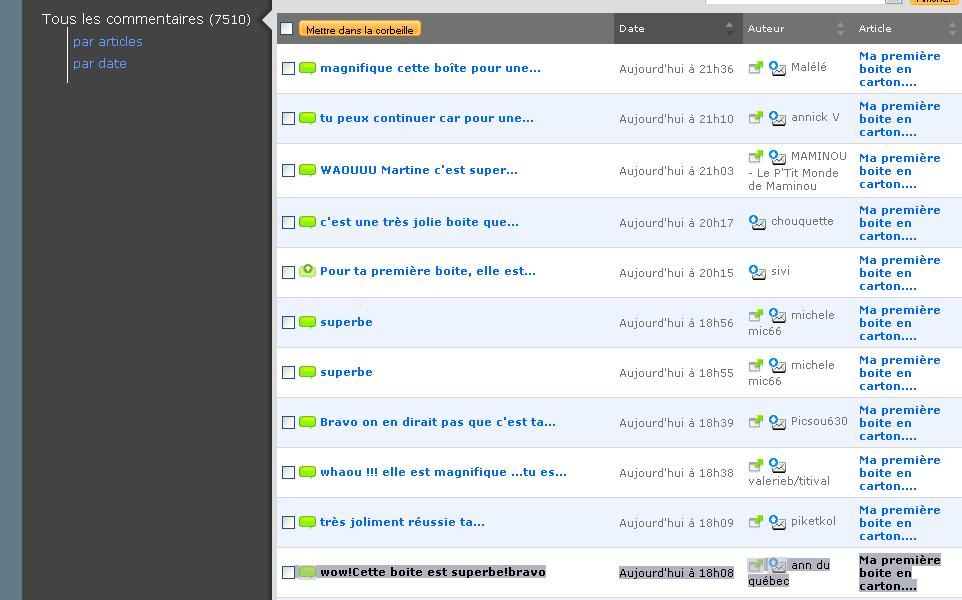Open blog link icon for michele mic66 at 18h56
This screenshot has width=962, height=600.
click(756, 315)
